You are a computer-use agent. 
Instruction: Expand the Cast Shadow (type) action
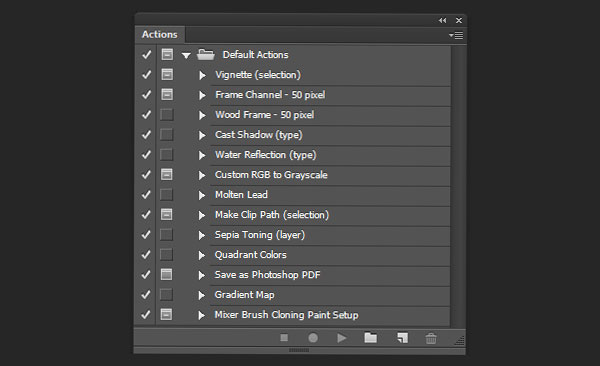pos(202,135)
